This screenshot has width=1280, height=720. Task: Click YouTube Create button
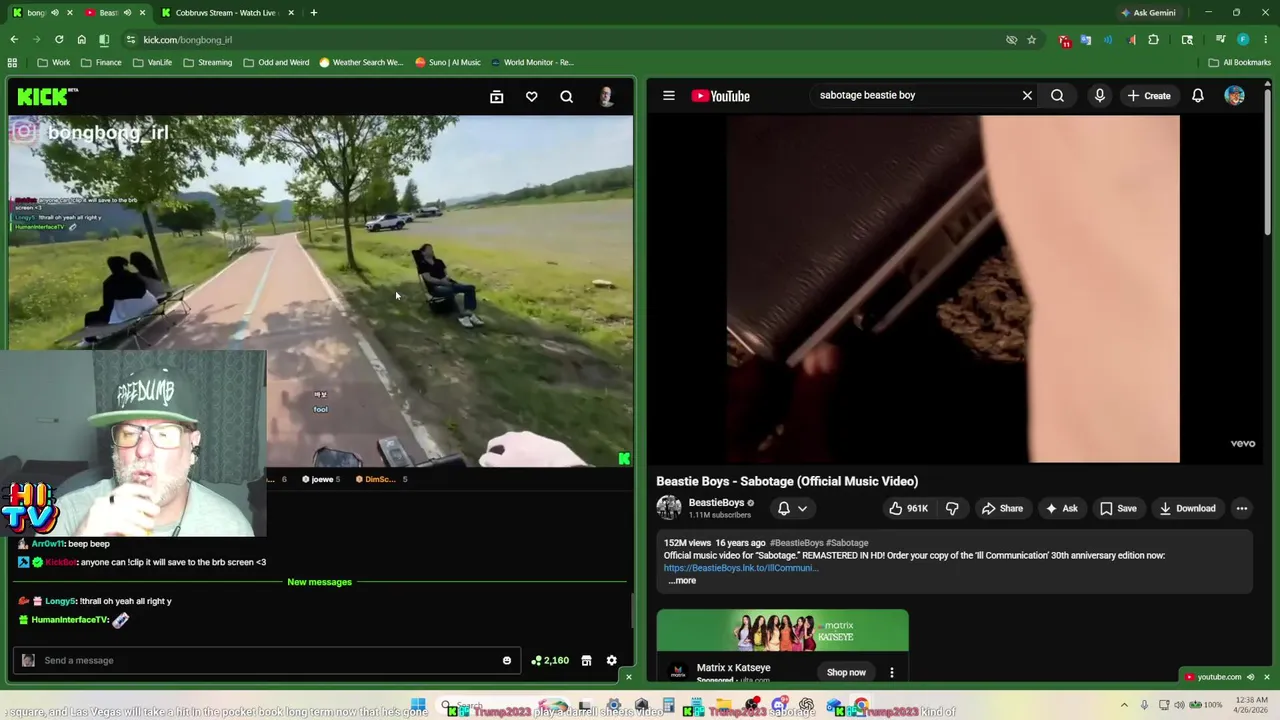tap(1148, 96)
